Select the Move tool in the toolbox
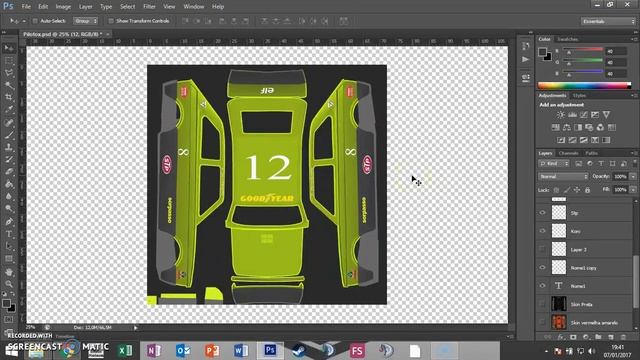Image resolution: width=640 pixels, height=360 pixels. coord(9,48)
